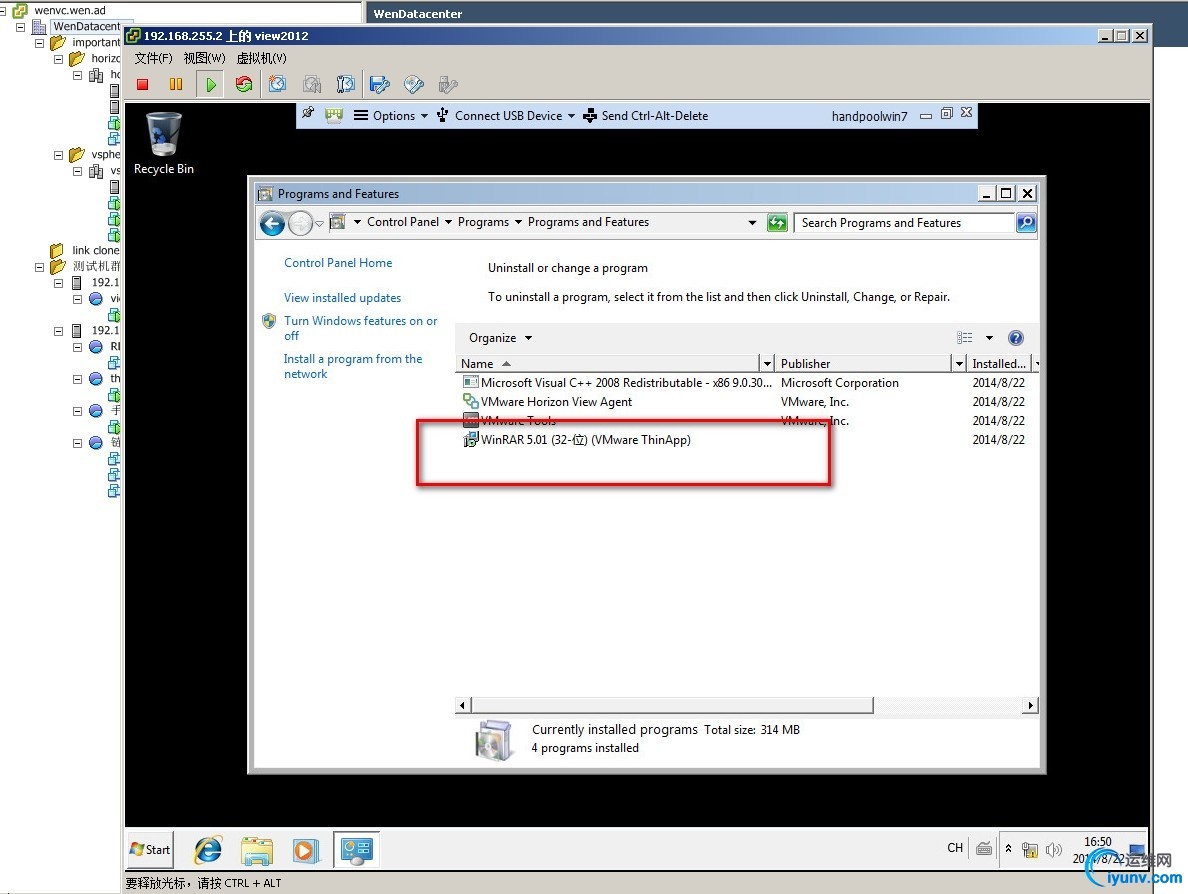Open the 视图(W) menu
This screenshot has width=1188, height=894.
click(x=205, y=58)
